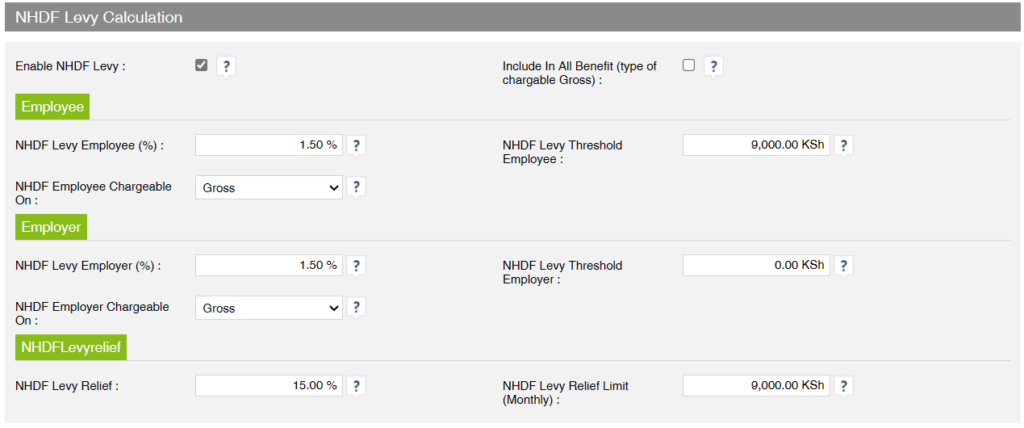Click the NHDF Levy Relief Limit field

[756, 386]
